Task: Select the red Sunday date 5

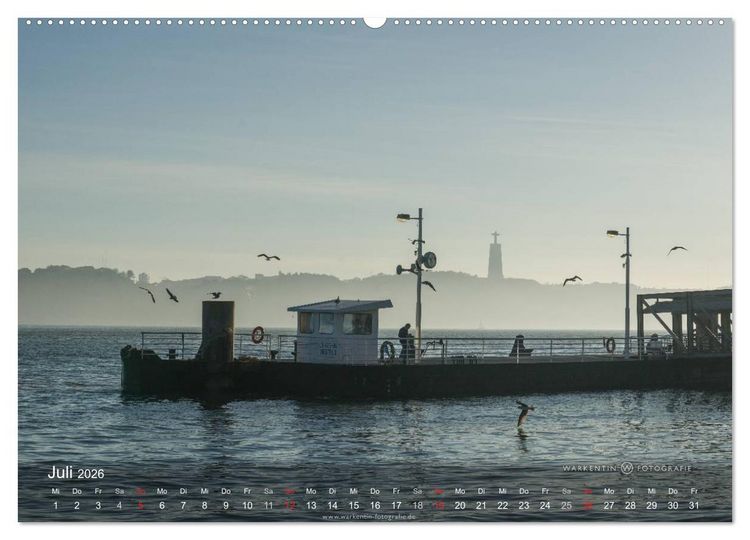Action: point(141,505)
